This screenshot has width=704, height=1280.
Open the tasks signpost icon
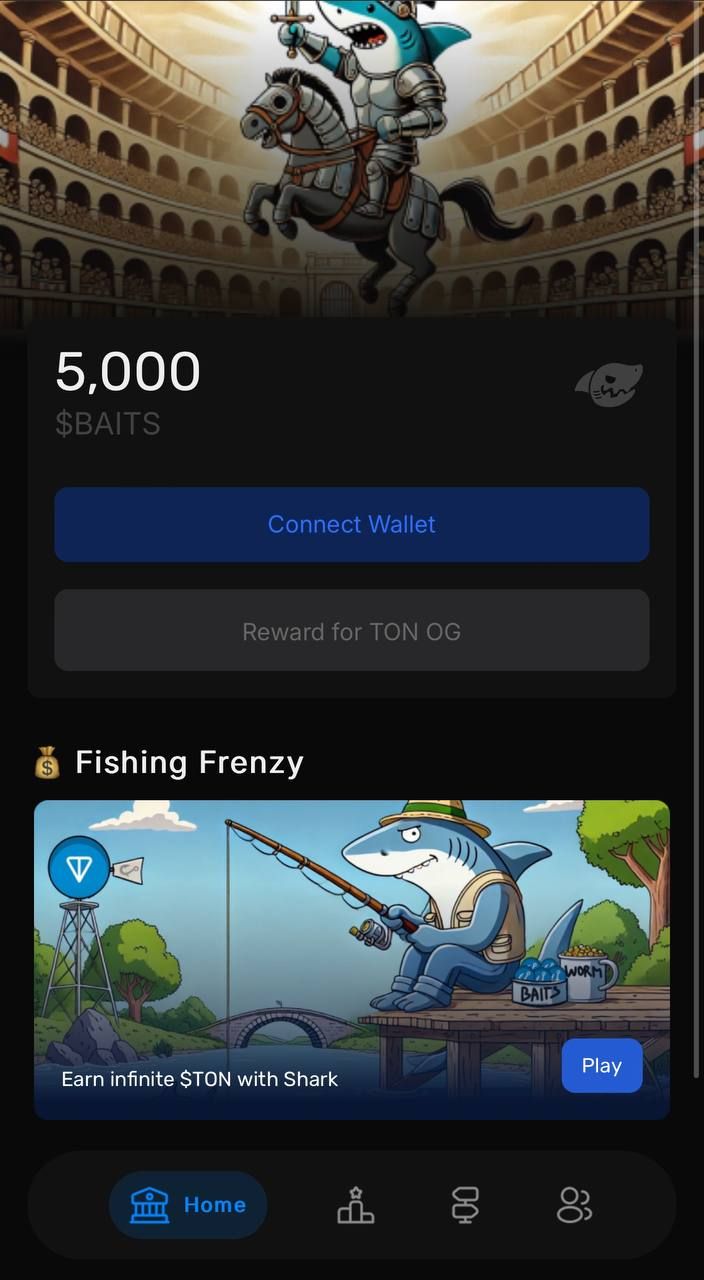(x=463, y=1206)
